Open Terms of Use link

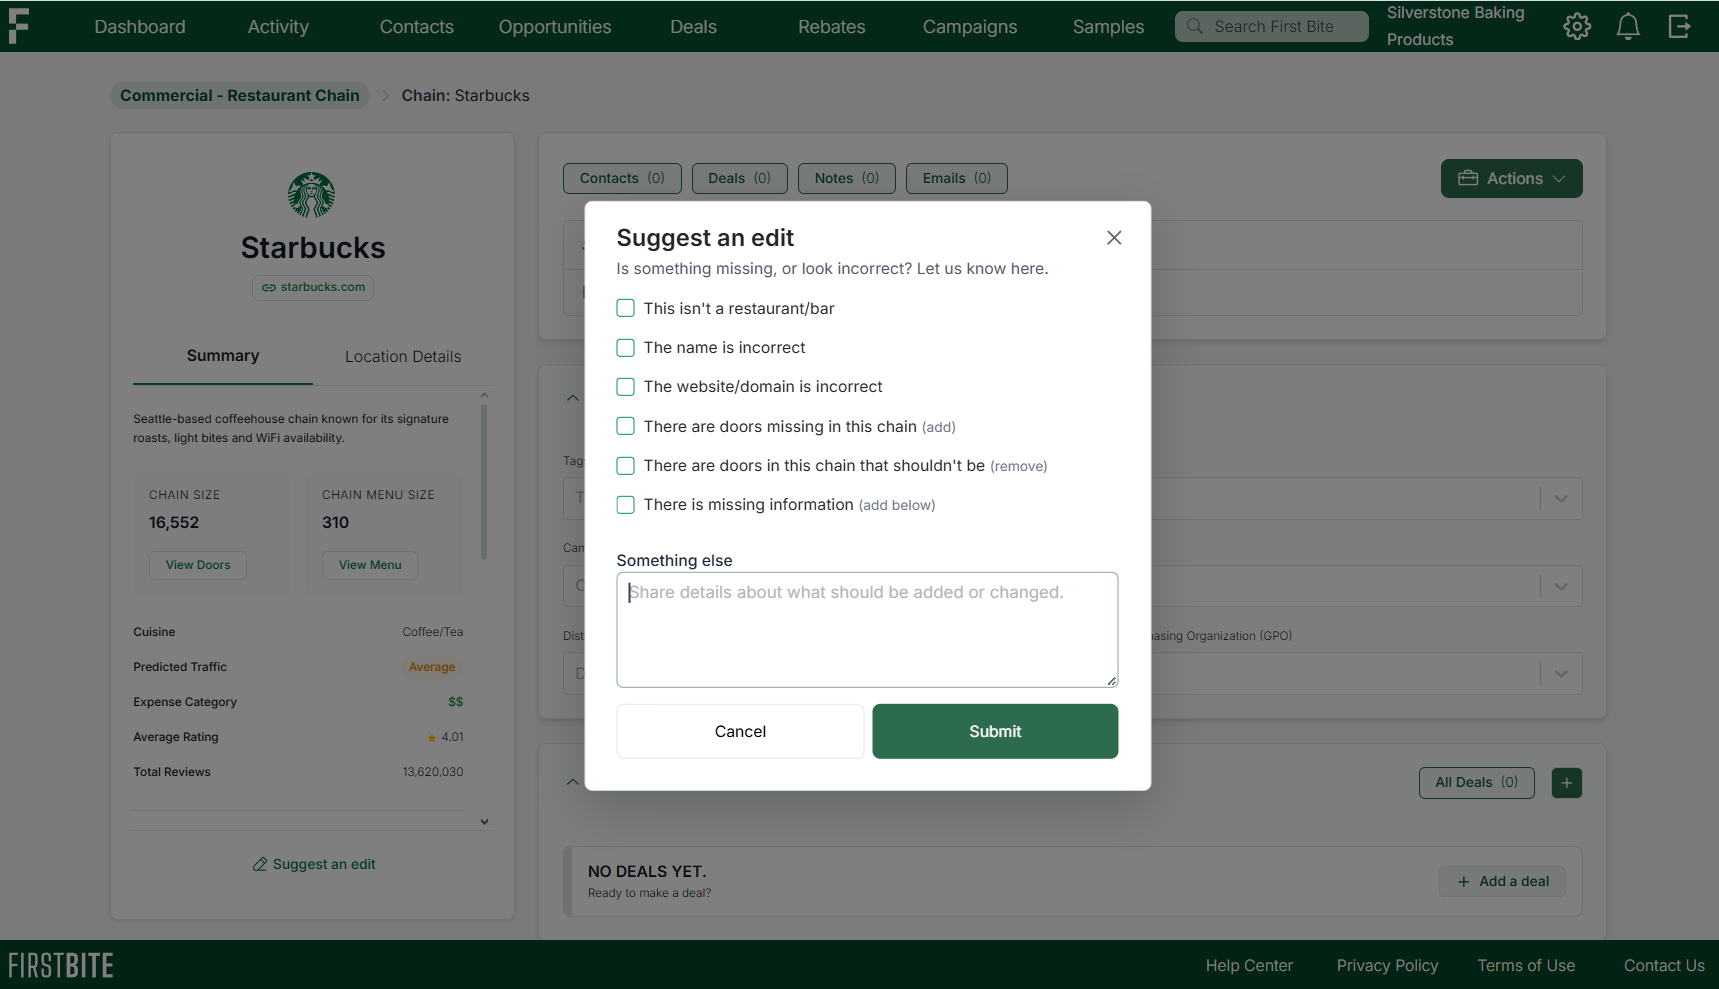click(x=1526, y=966)
